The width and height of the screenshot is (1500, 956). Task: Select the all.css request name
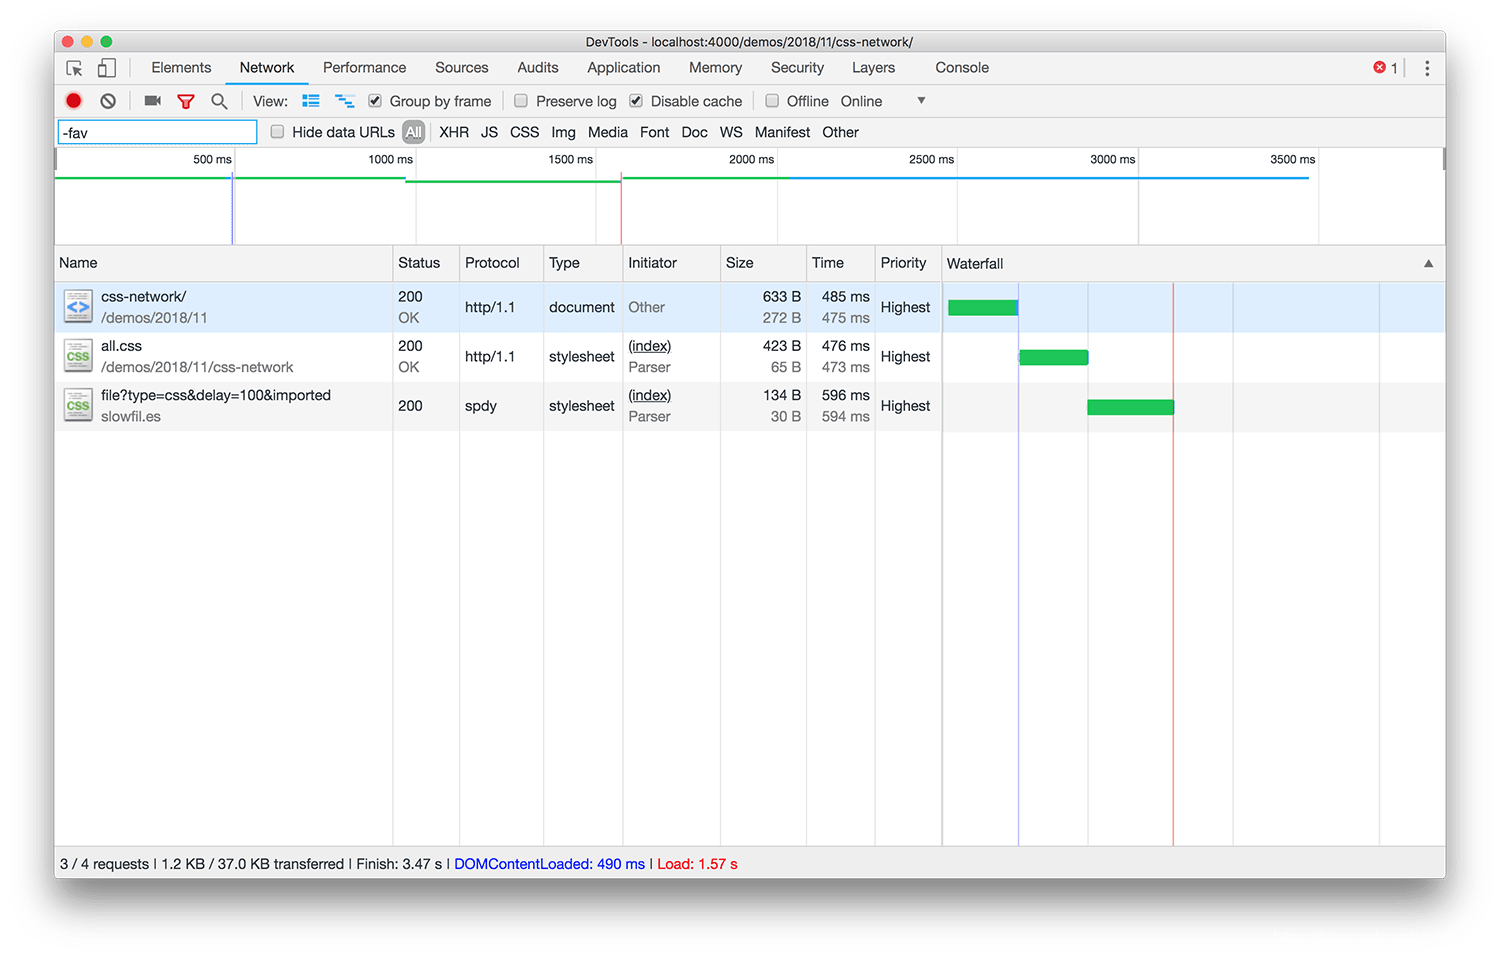[x=121, y=346]
